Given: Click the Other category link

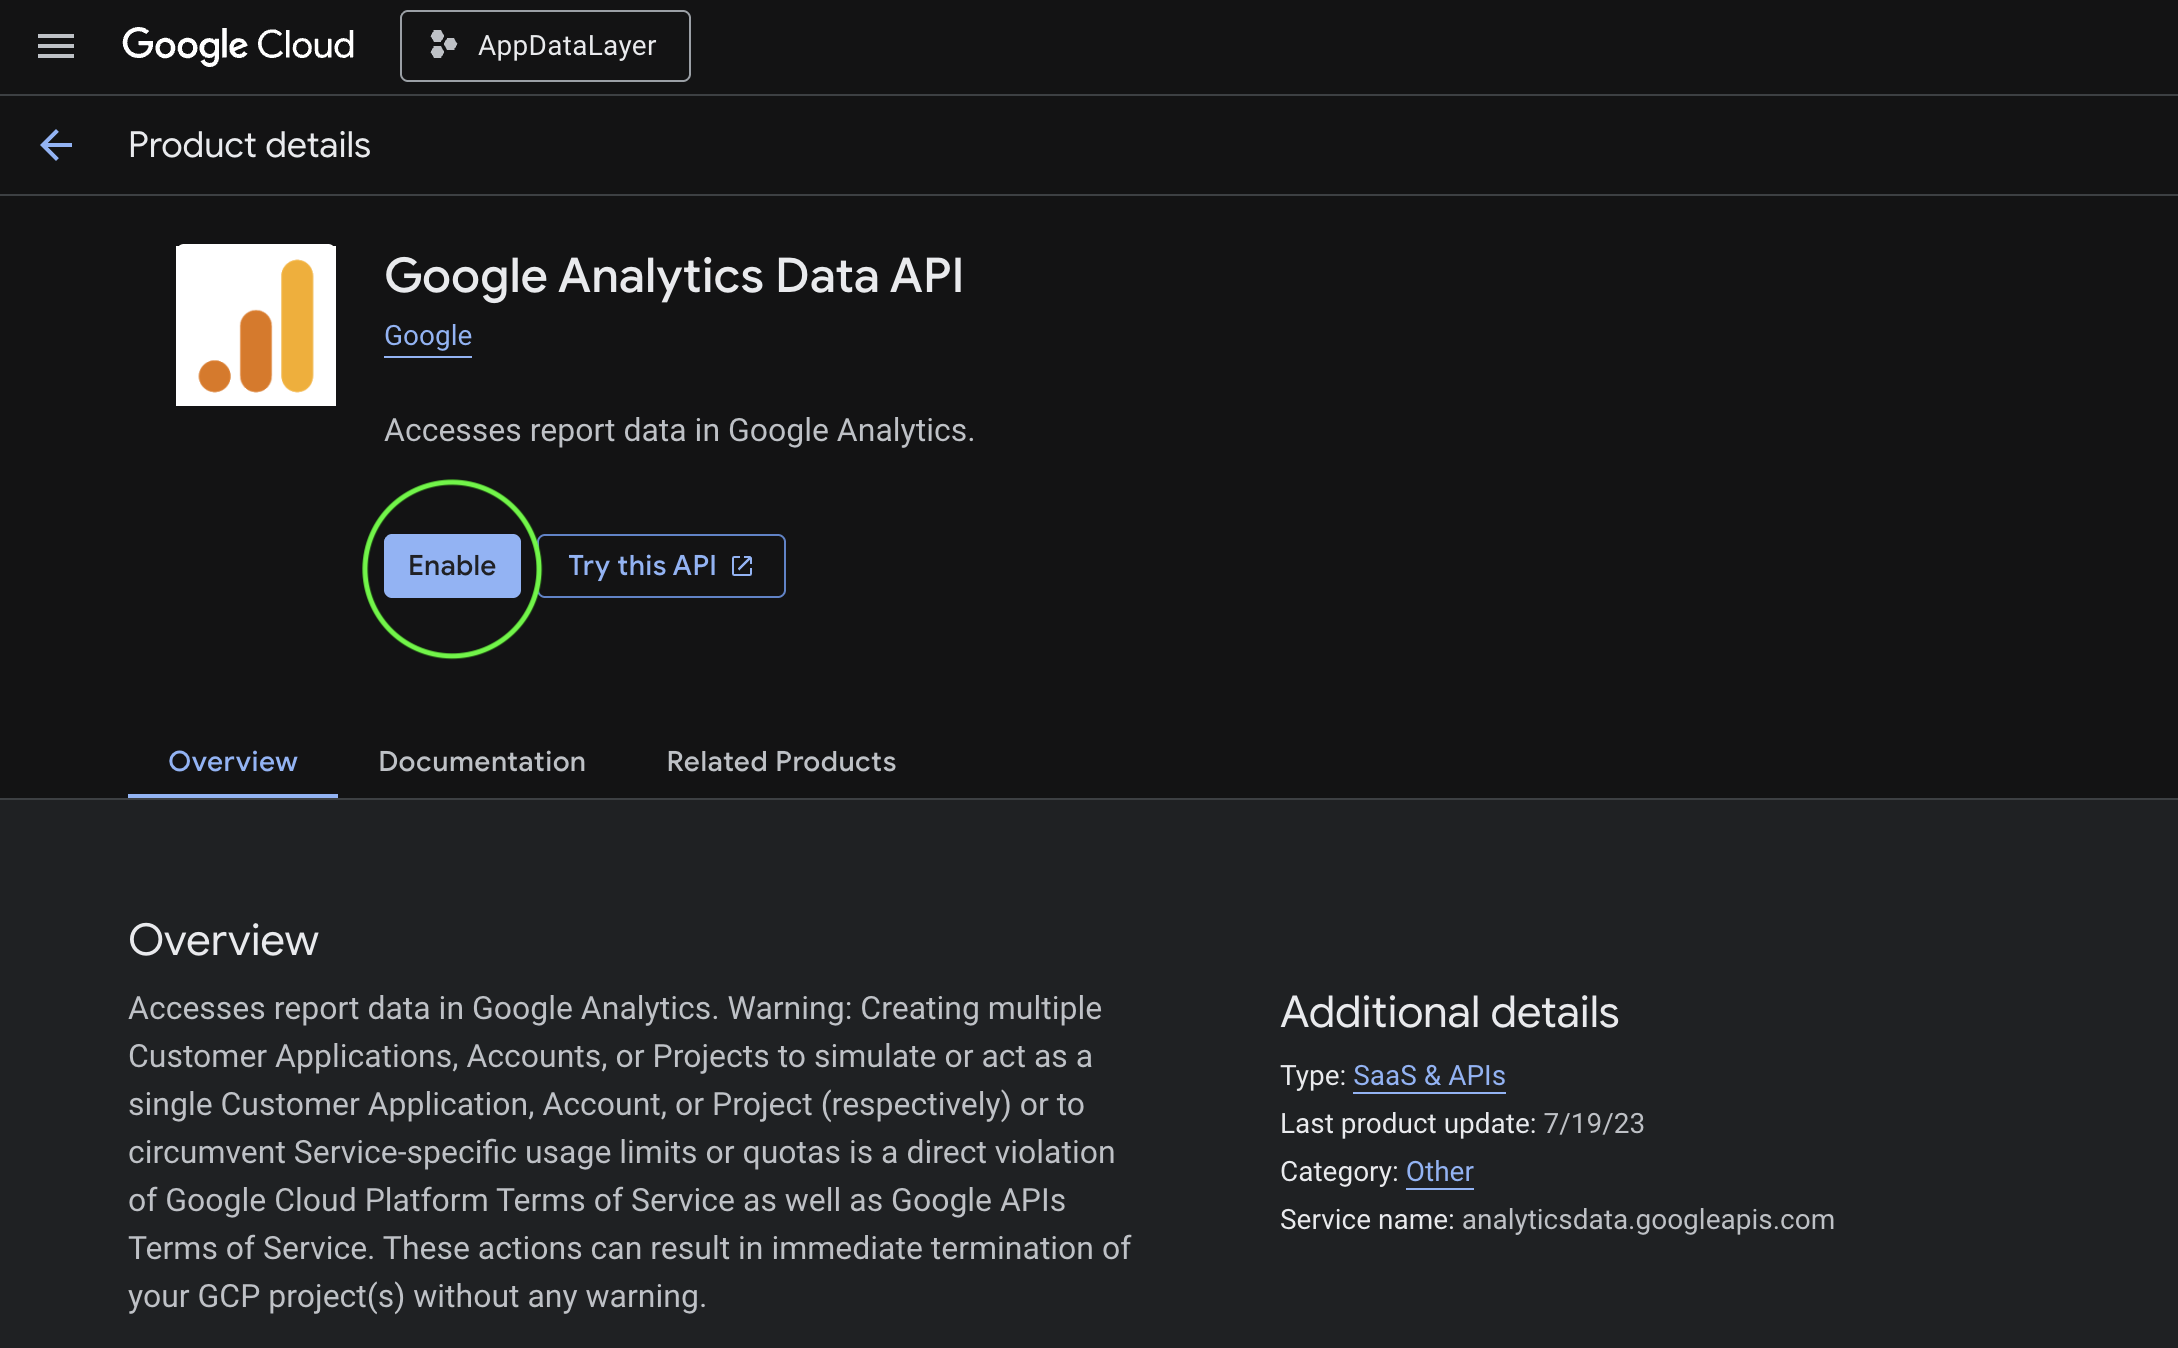Looking at the screenshot, I should pyautogui.click(x=1439, y=1172).
